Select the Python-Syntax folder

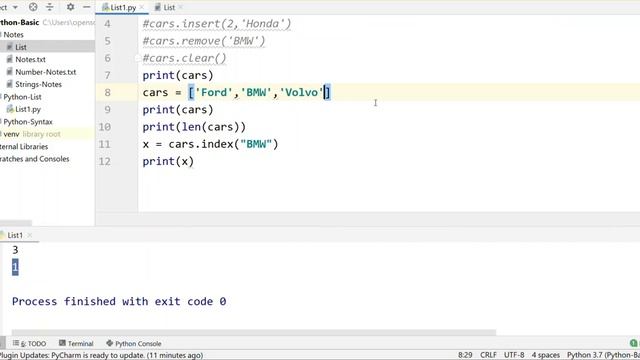tap(28, 122)
